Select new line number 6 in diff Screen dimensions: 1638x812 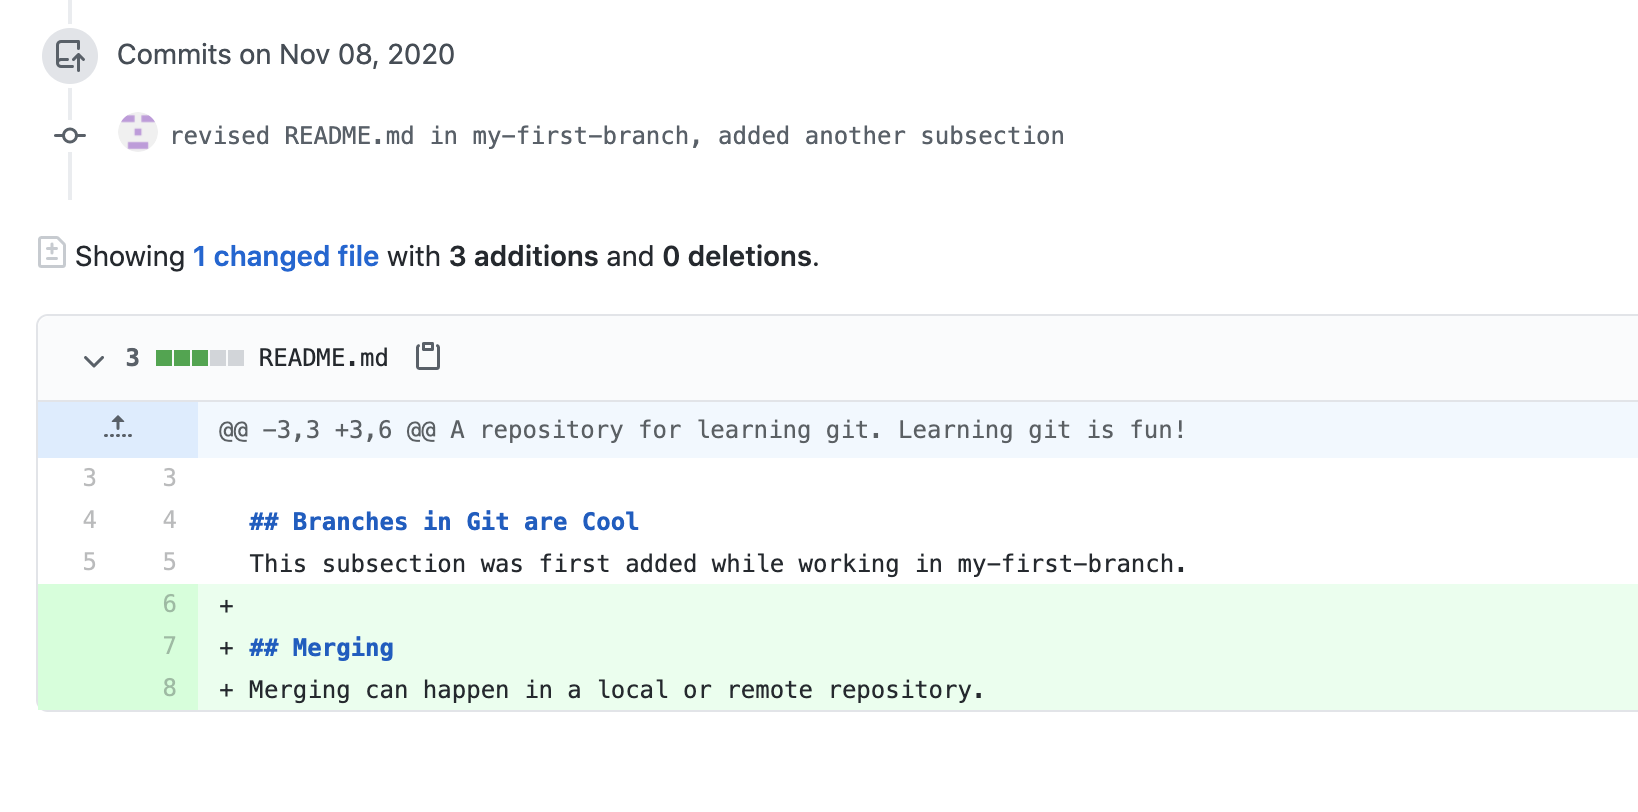tap(169, 604)
